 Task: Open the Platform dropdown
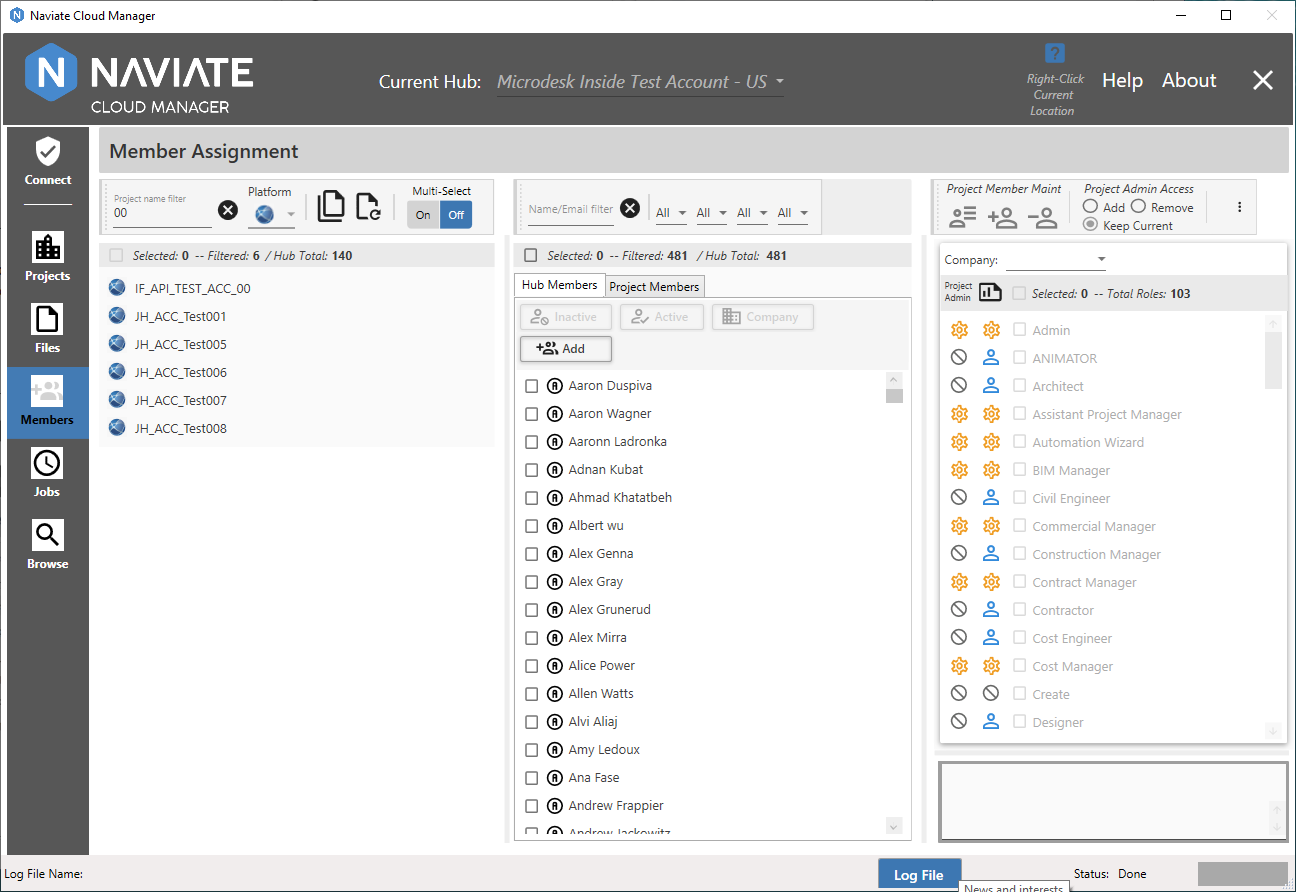272,213
